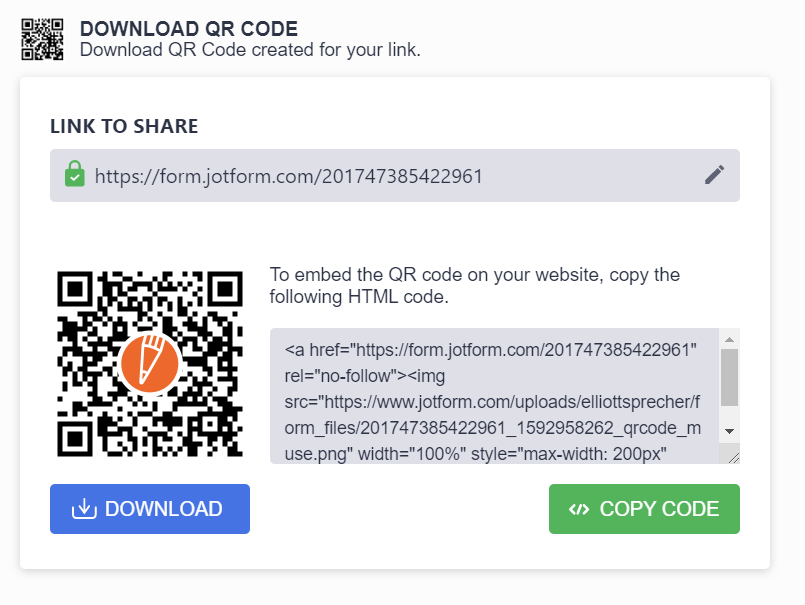
Task: Edit the share link with the pencil icon
Action: tap(714, 176)
